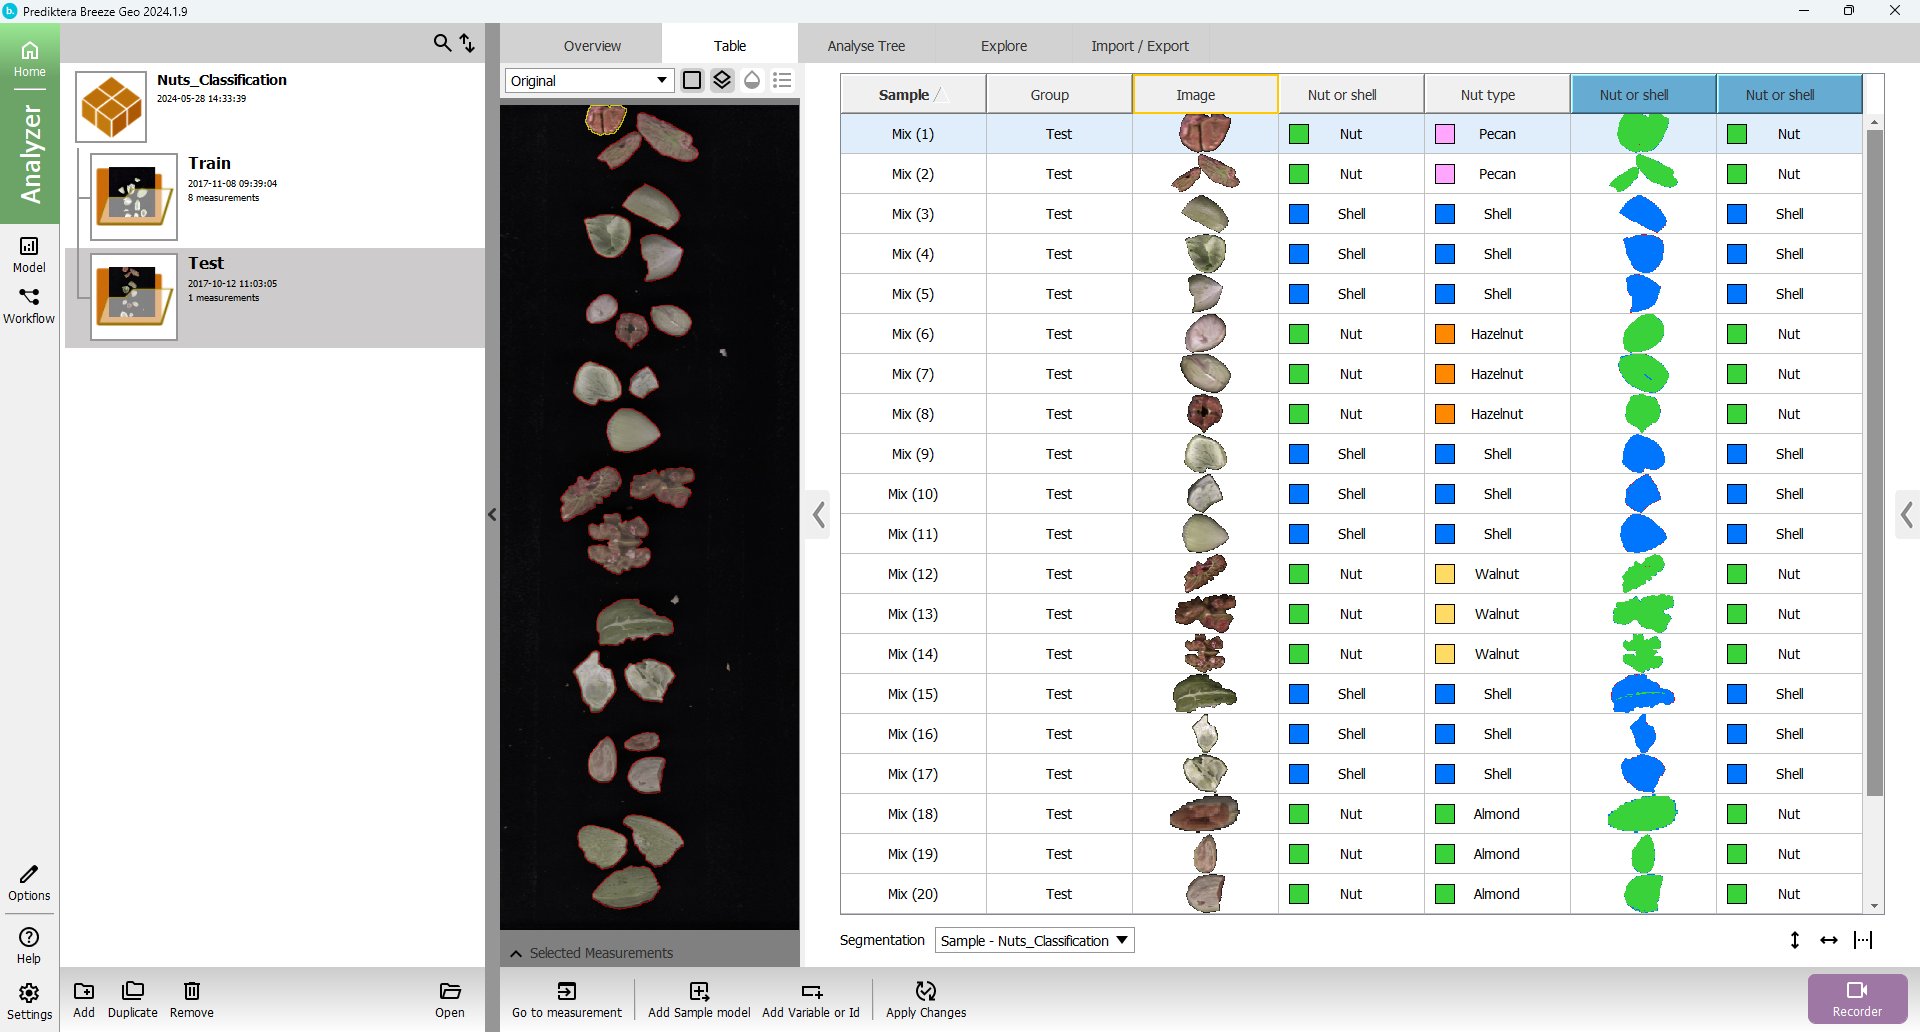This screenshot has height=1032, width=1920.
Task: Click the Duplicate icon
Action: click(x=132, y=991)
